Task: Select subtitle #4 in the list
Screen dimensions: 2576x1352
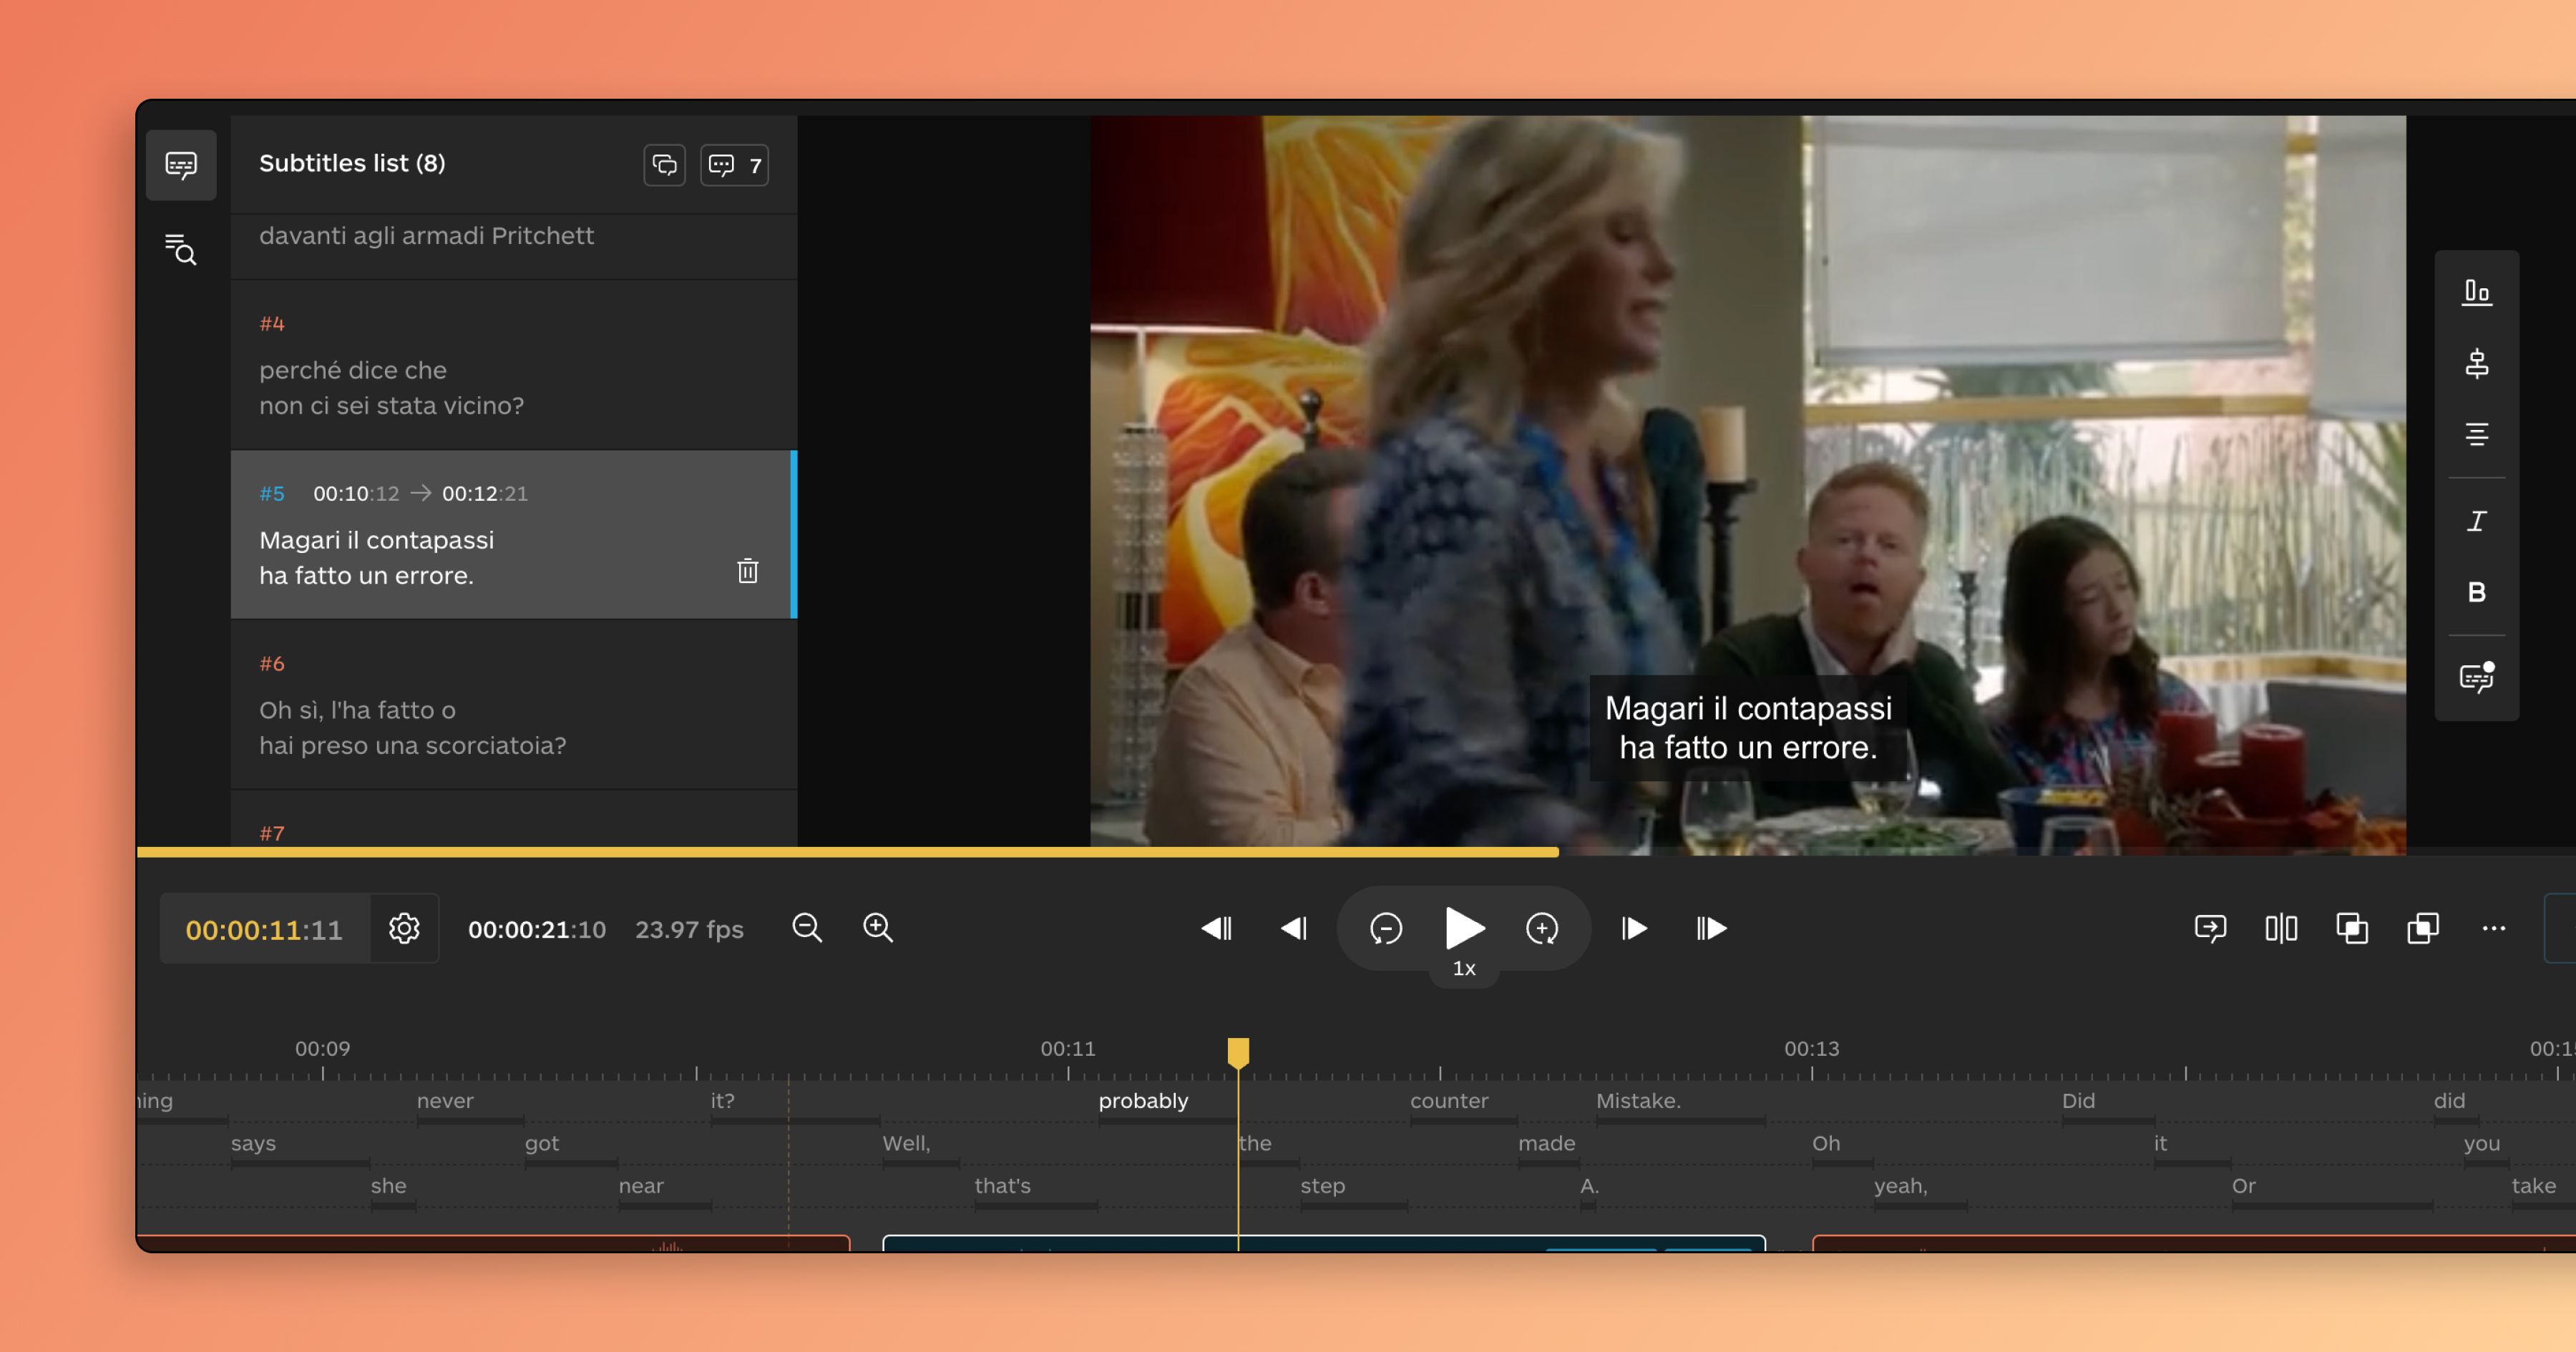Action: coord(514,366)
